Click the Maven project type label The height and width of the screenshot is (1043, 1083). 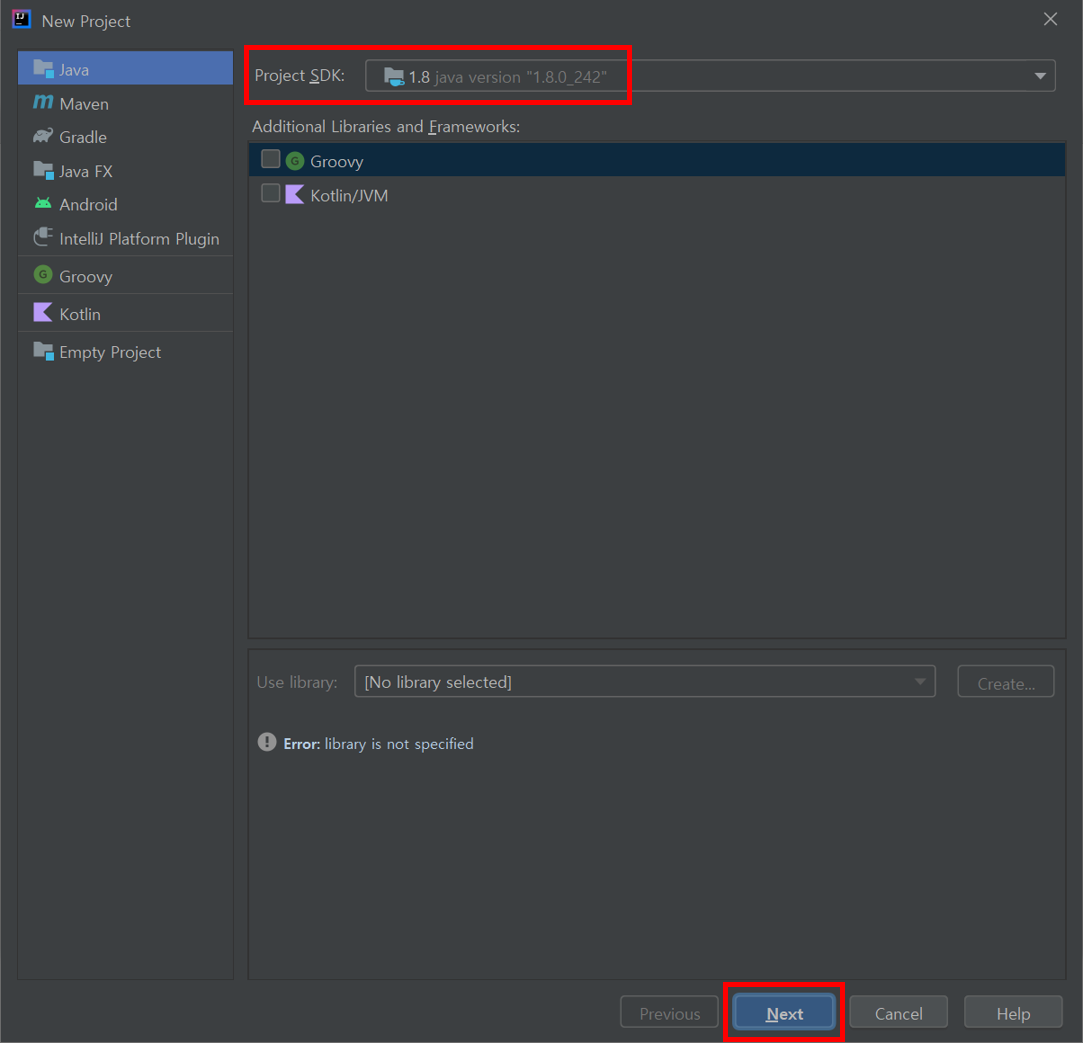(x=84, y=104)
